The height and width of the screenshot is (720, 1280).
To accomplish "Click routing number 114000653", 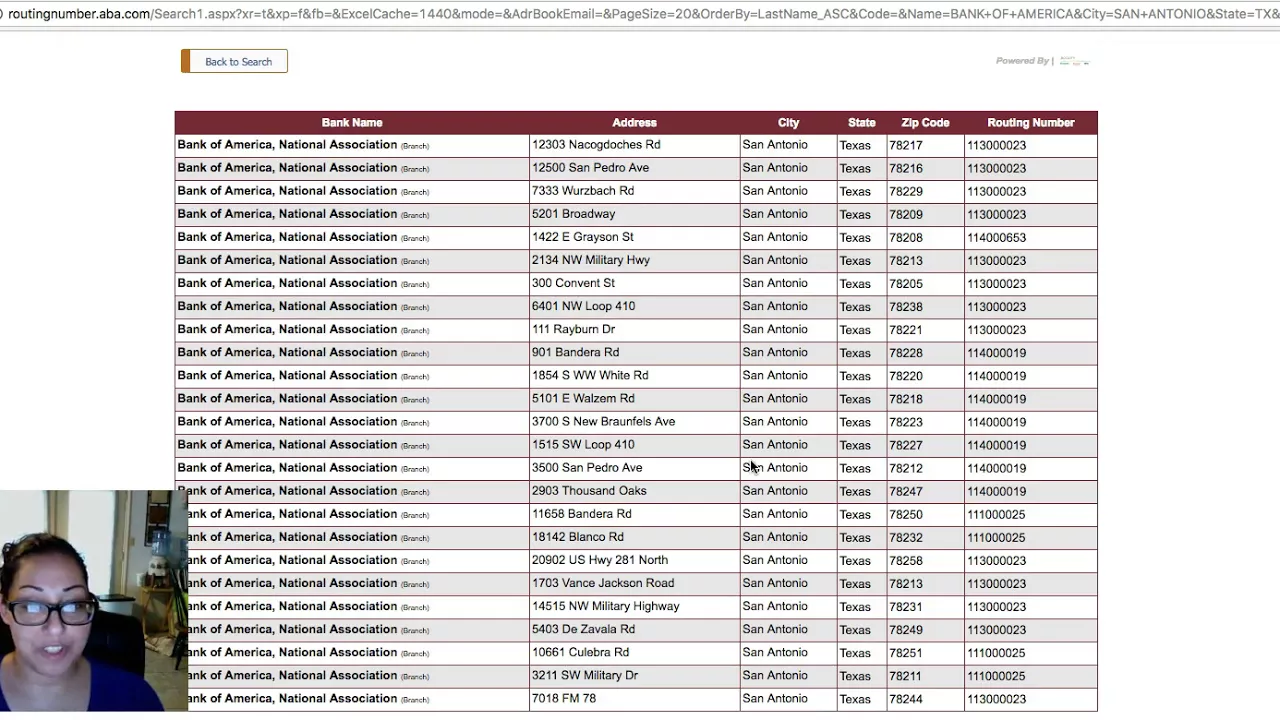I will pyautogui.click(x=996, y=238).
